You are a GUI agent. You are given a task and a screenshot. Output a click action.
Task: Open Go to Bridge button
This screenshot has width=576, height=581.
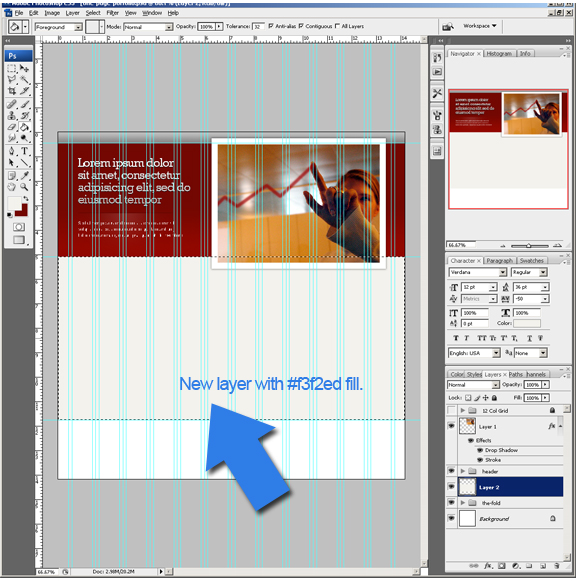coord(448,26)
